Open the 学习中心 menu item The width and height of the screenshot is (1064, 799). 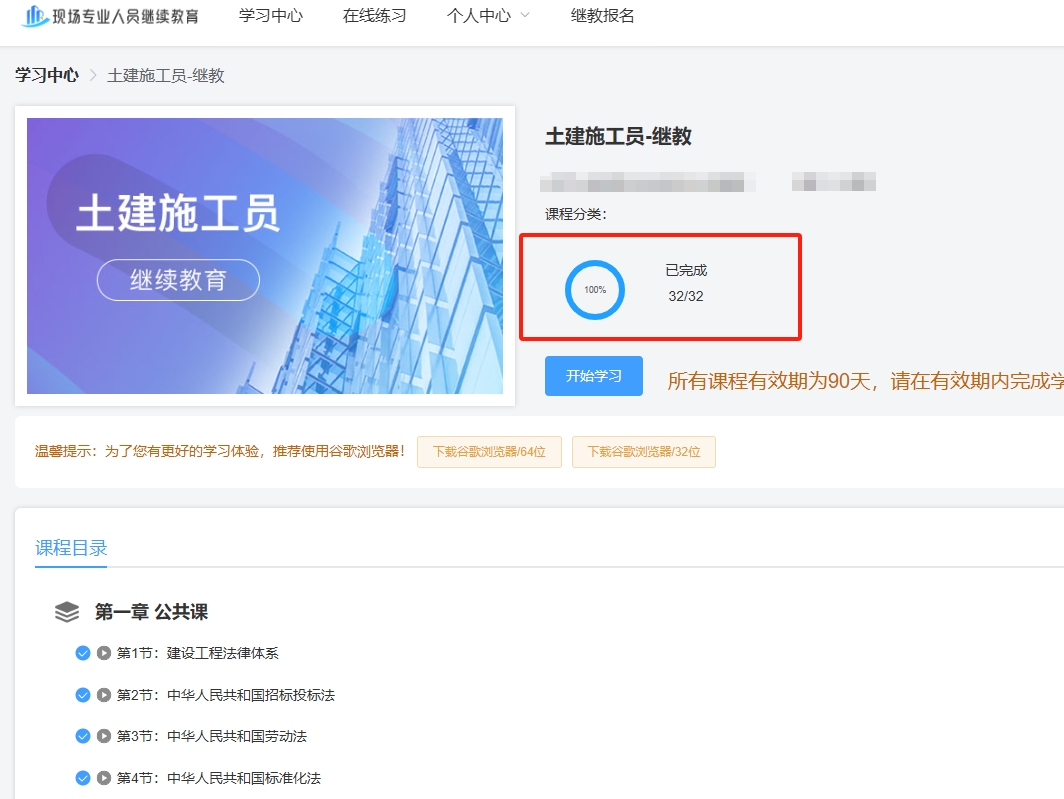pyautogui.click(x=271, y=16)
